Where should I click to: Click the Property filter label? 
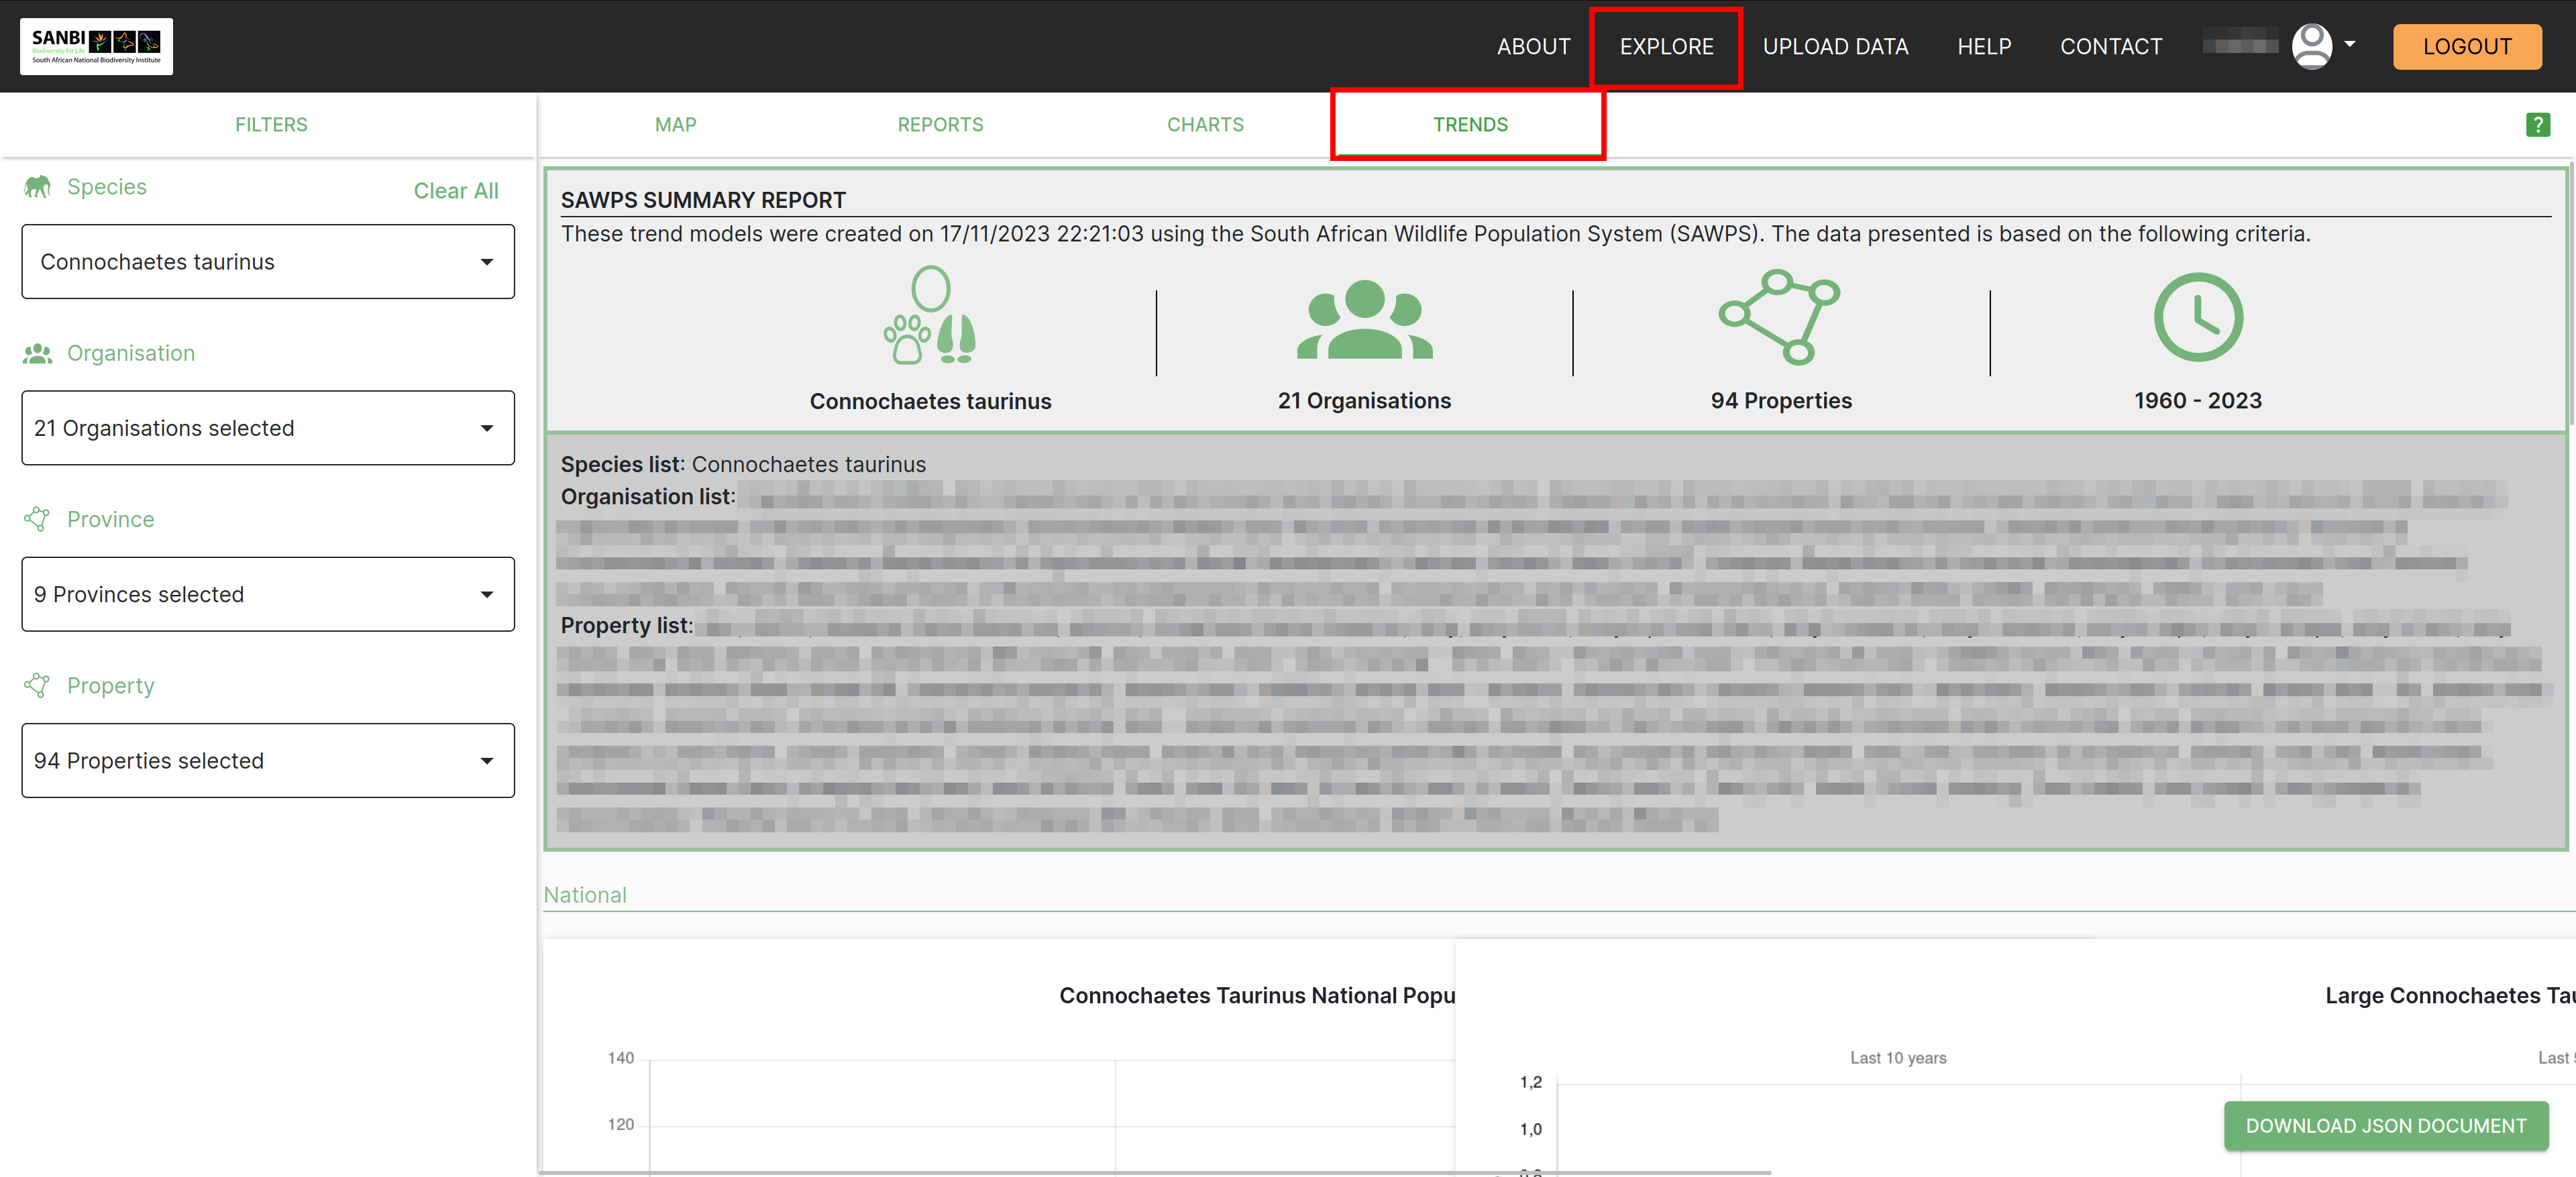coord(111,685)
